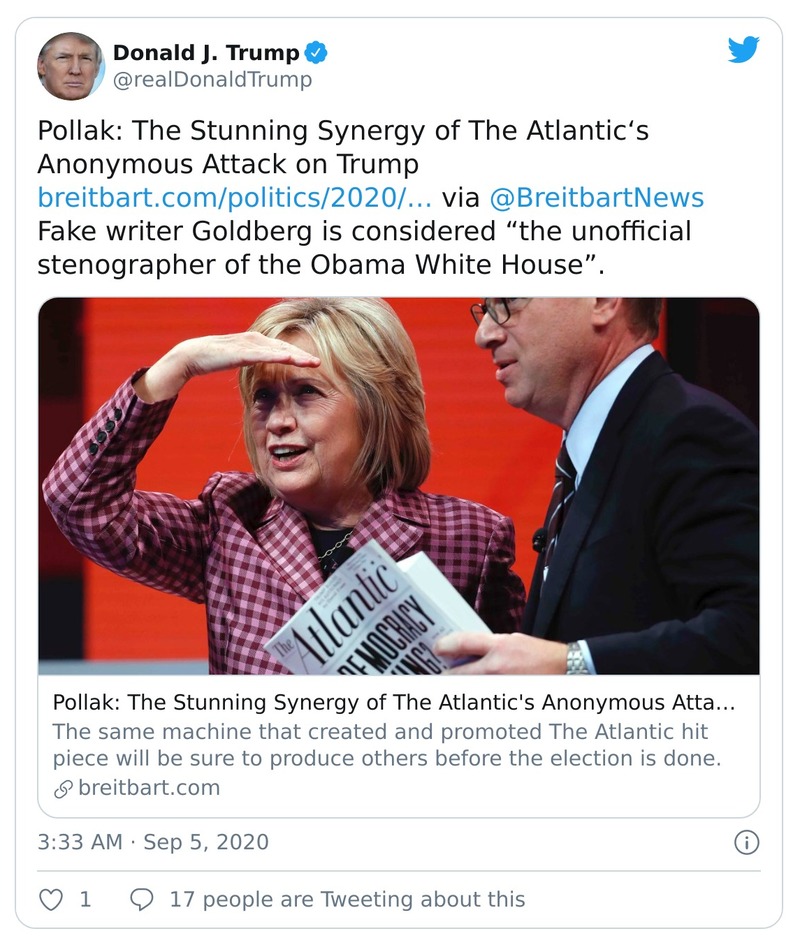Open the Twitter info circle icon
This screenshot has height=945, width=800.
[x=746, y=842]
